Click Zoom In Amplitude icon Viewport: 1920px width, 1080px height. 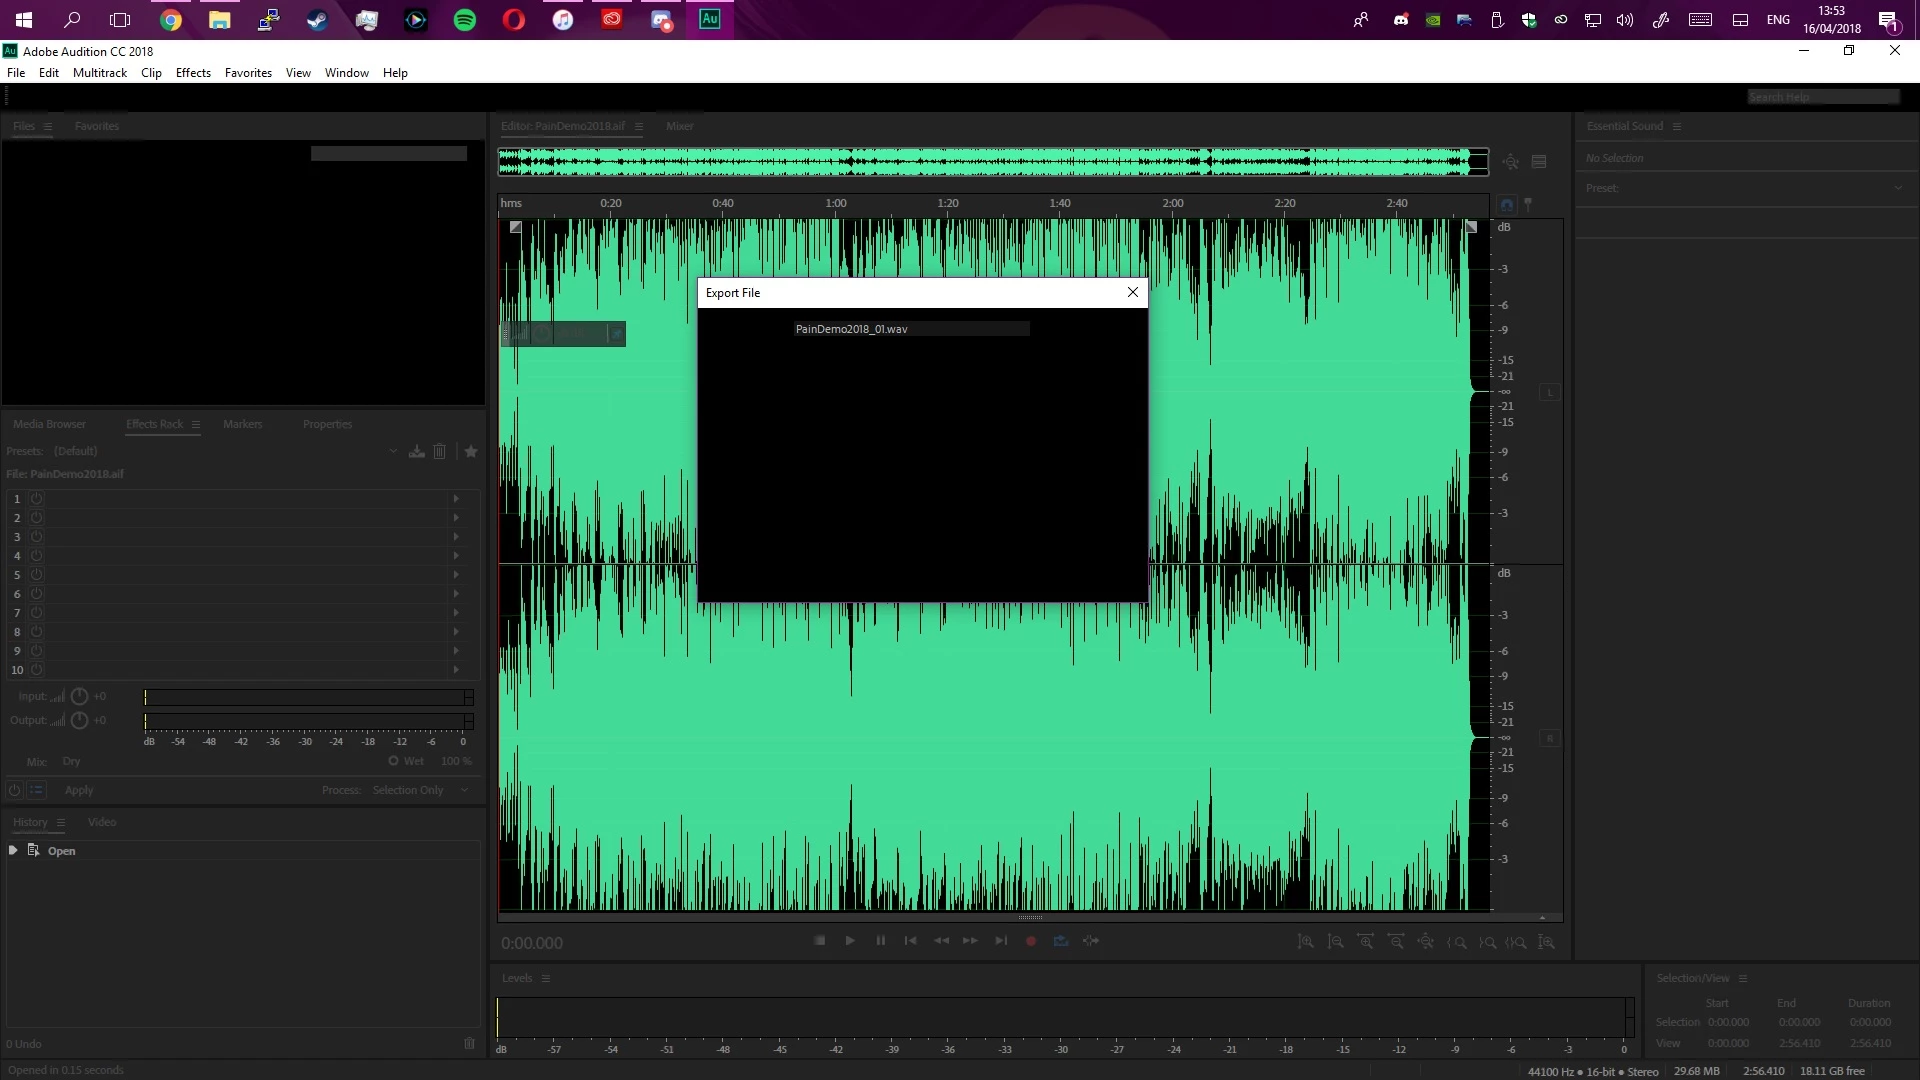(1305, 942)
